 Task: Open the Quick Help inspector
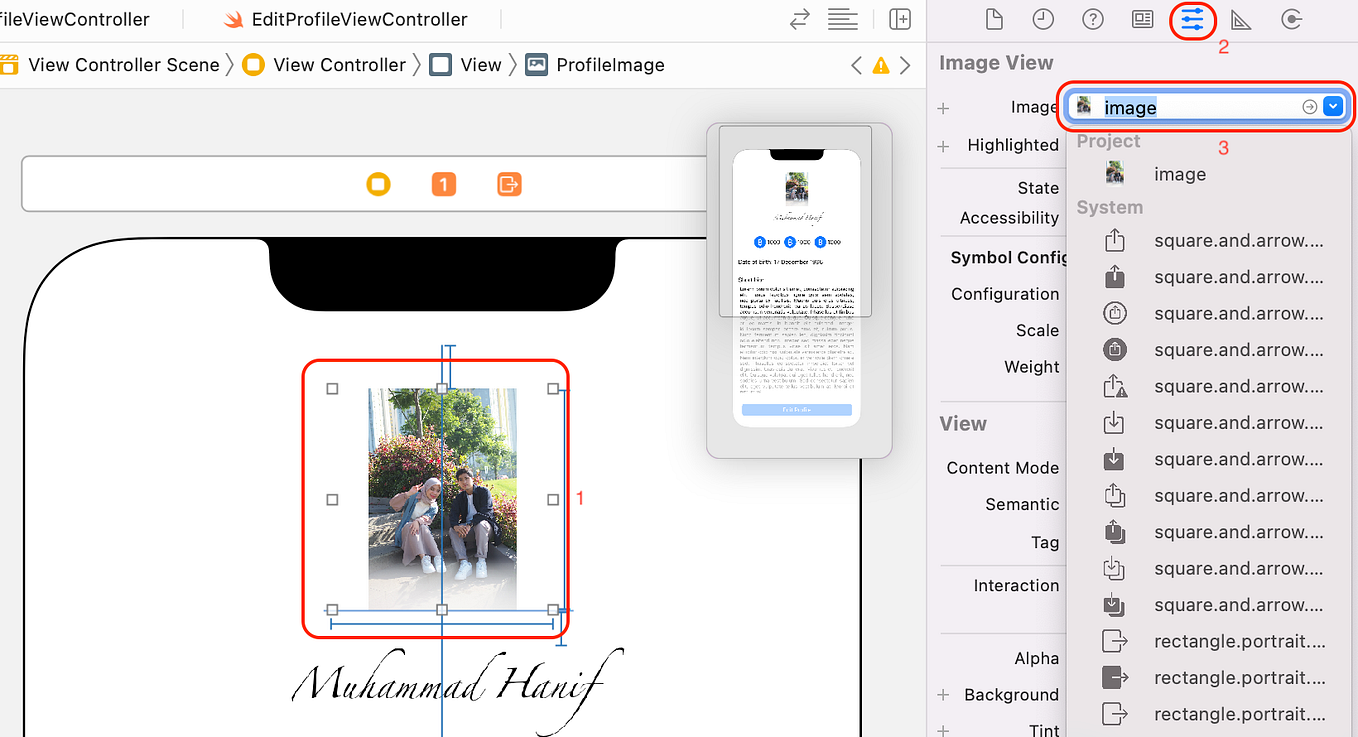pyautogui.click(x=1092, y=19)
